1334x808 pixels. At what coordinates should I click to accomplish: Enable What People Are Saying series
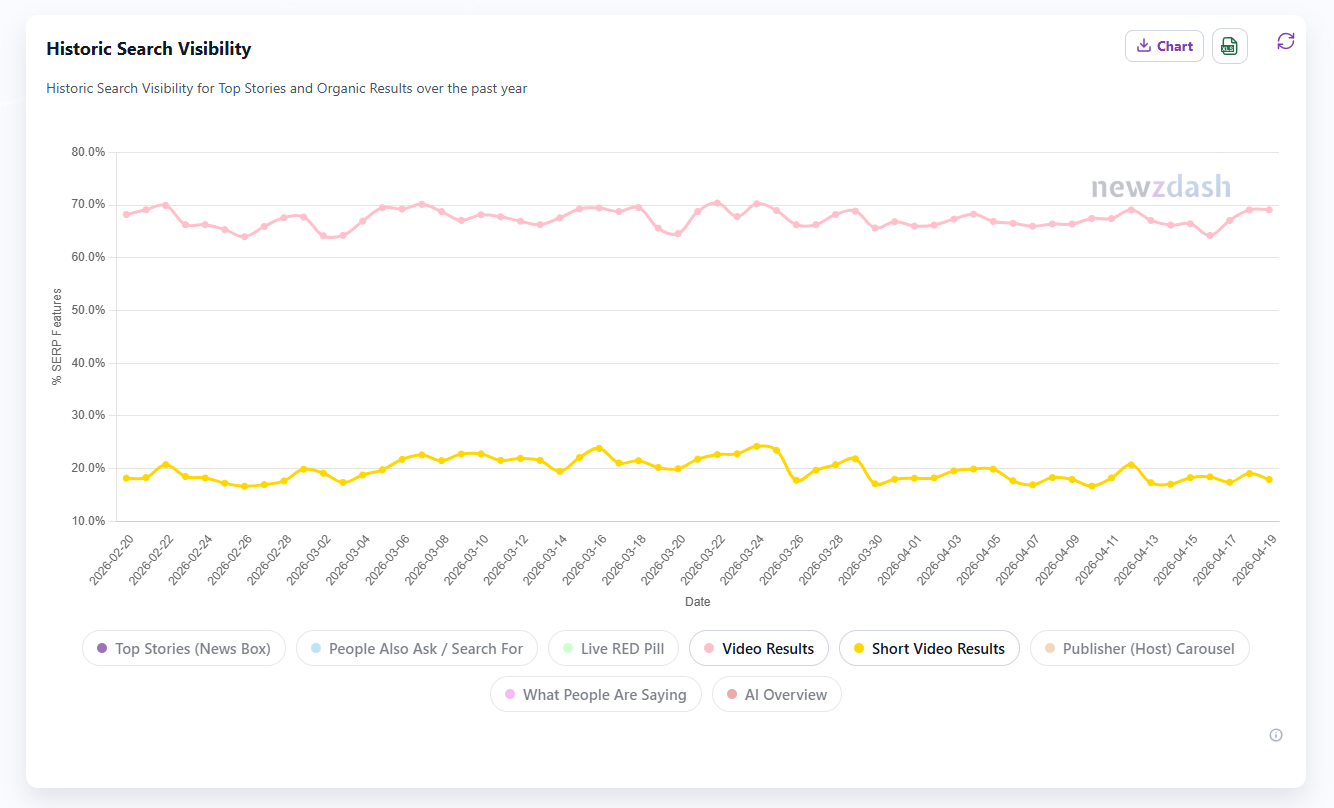(x=595, y=694)
